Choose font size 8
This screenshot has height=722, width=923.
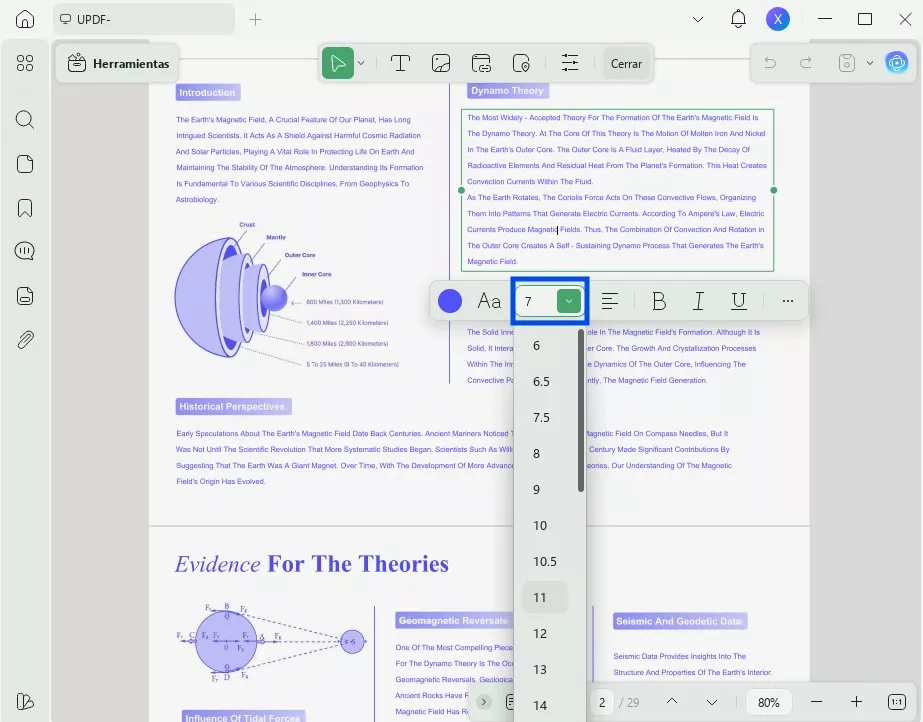[x=544, y=454]
